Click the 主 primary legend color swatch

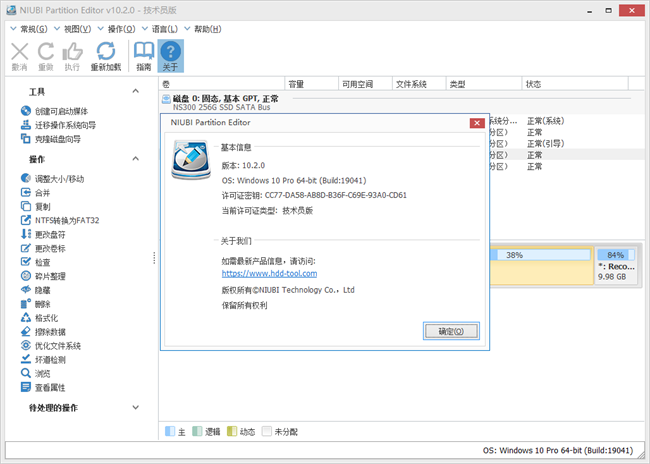(170, 431)
